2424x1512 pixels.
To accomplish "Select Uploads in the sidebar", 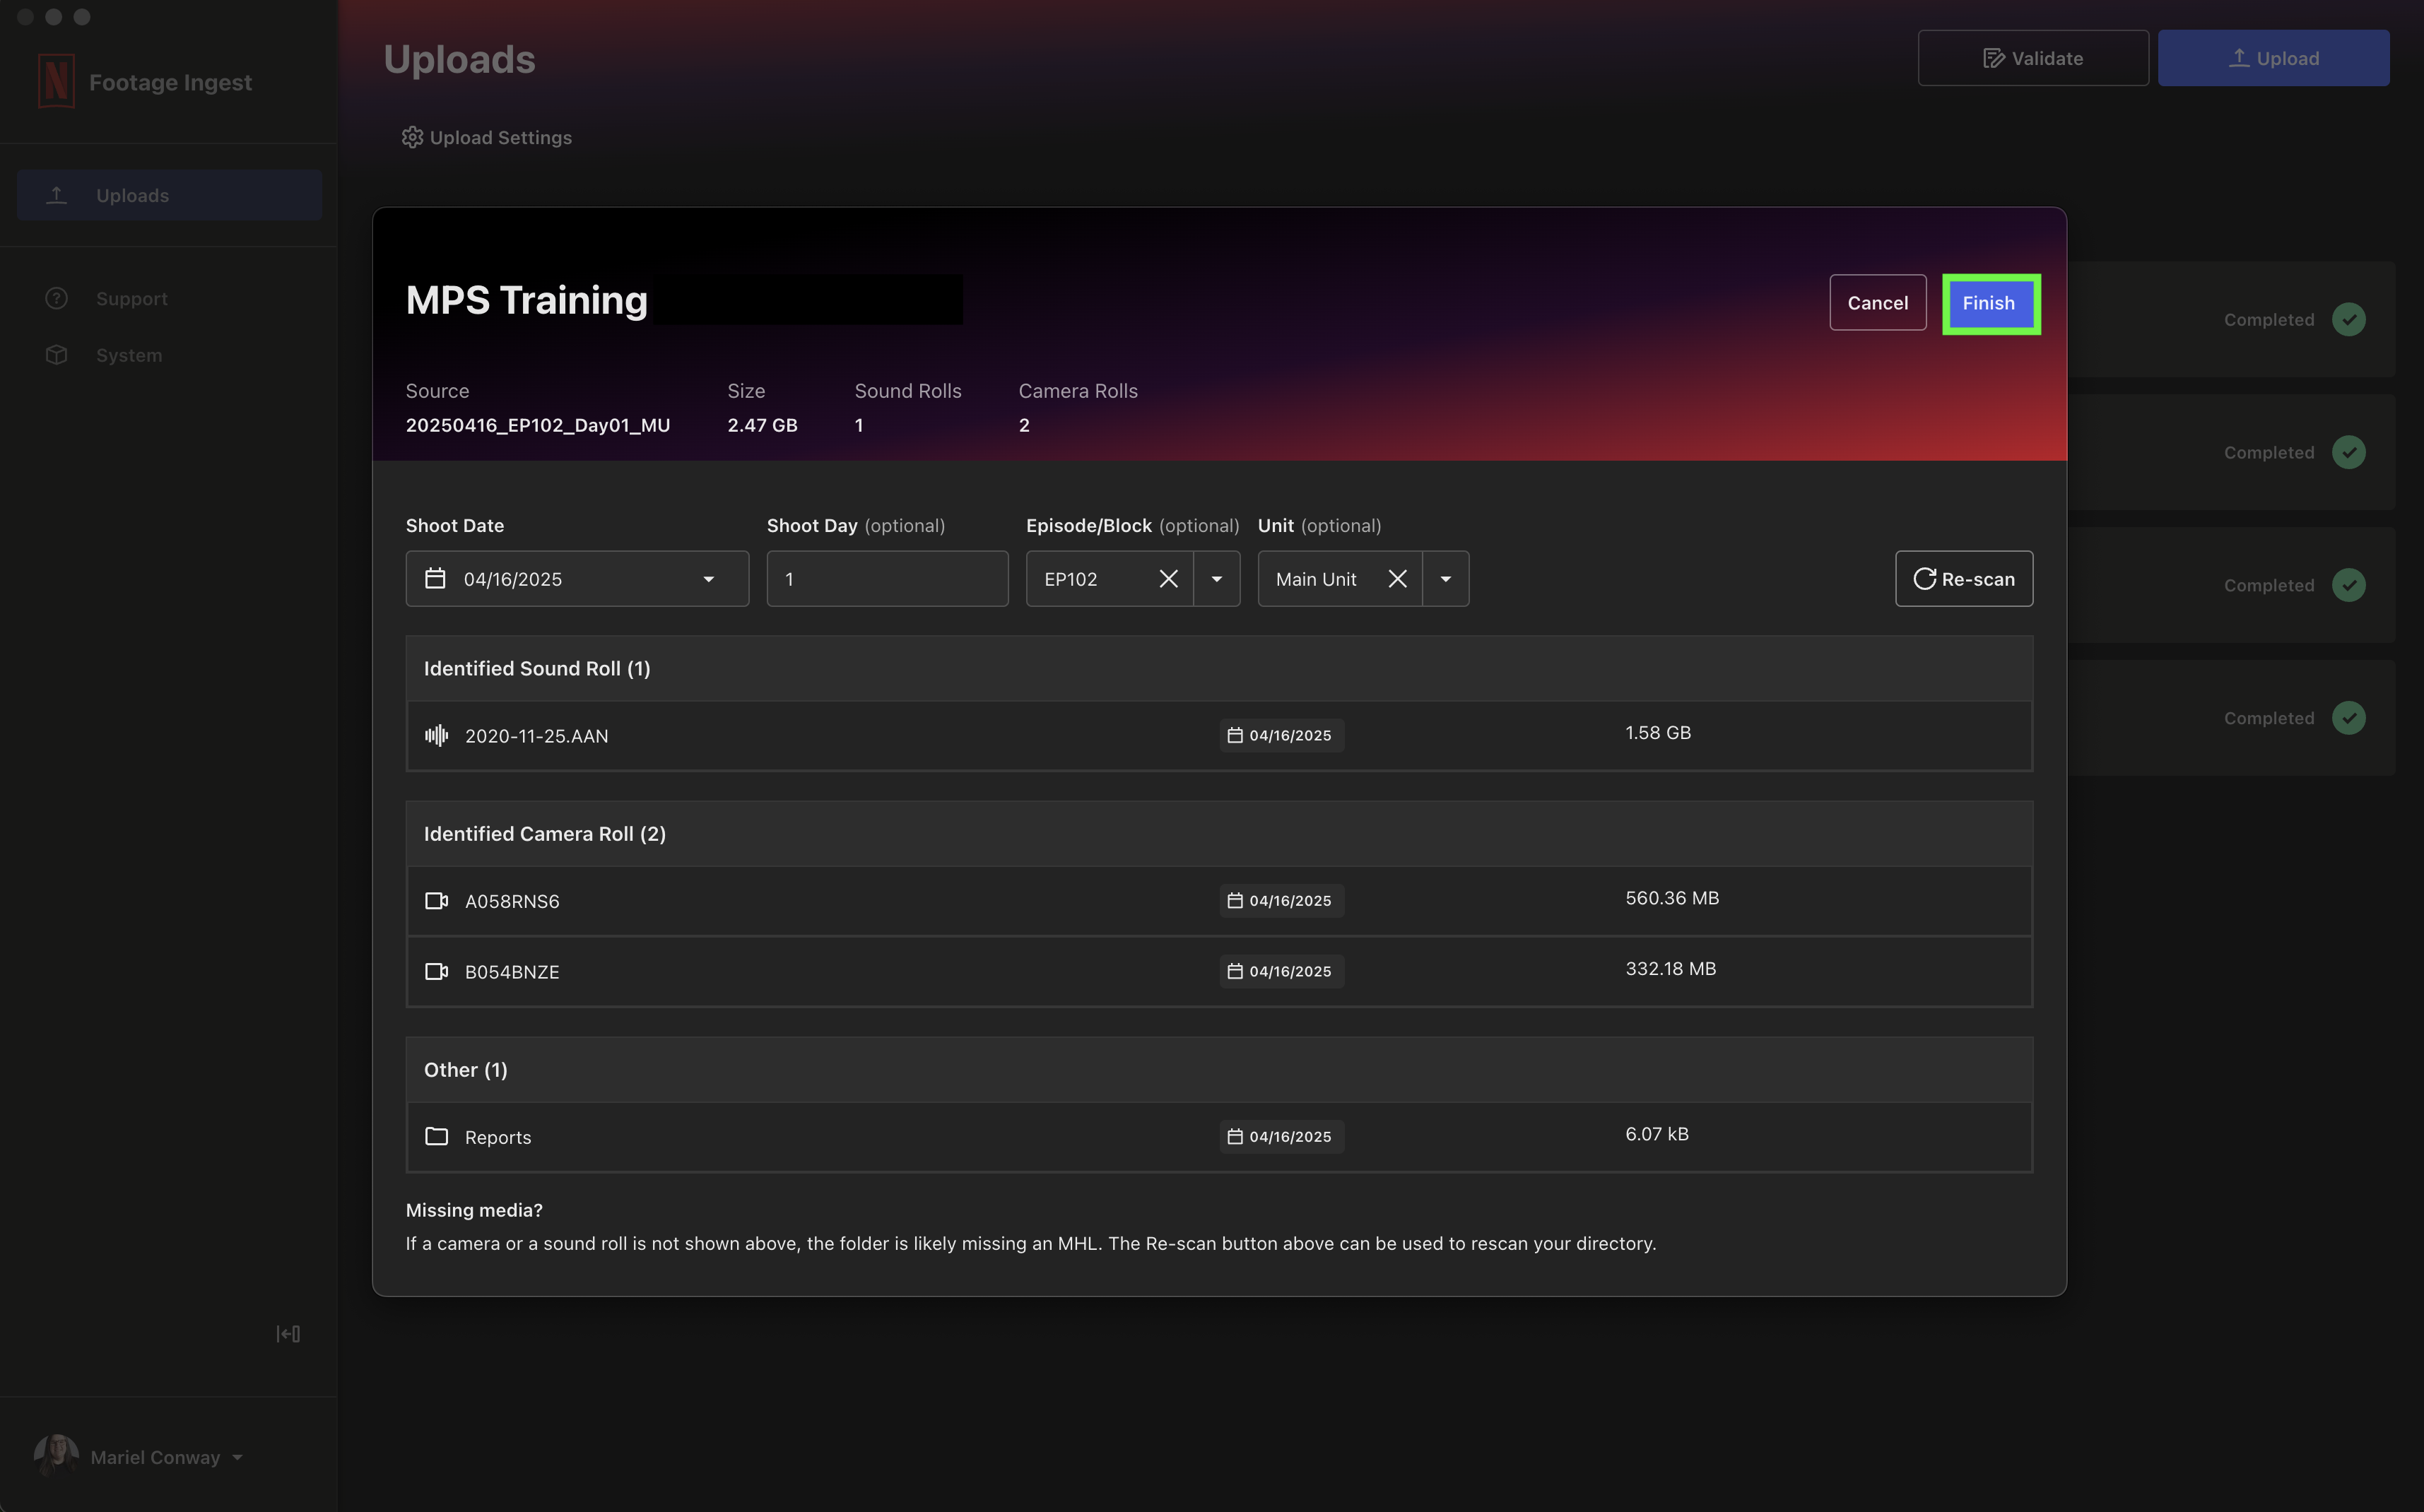I will (x=169, y=195).
